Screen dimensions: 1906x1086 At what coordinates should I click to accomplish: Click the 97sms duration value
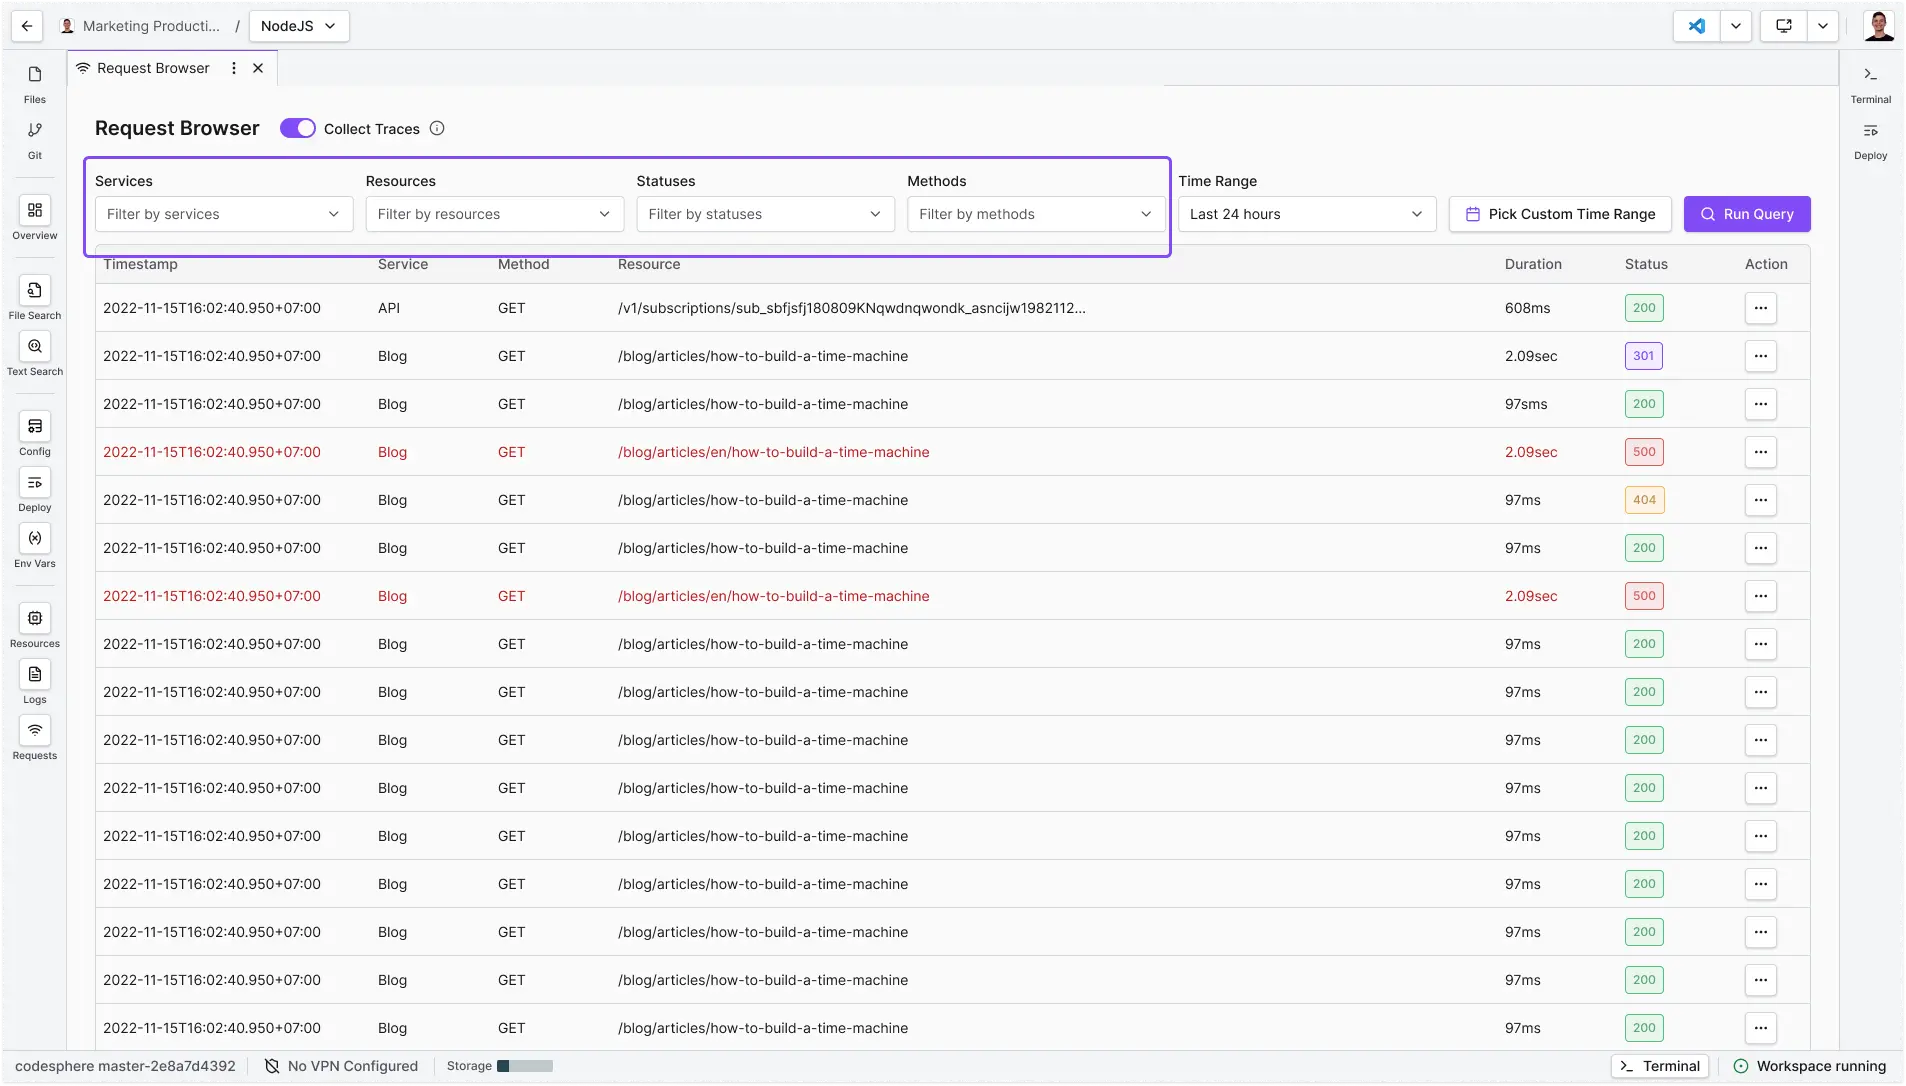pos(1526,404)
